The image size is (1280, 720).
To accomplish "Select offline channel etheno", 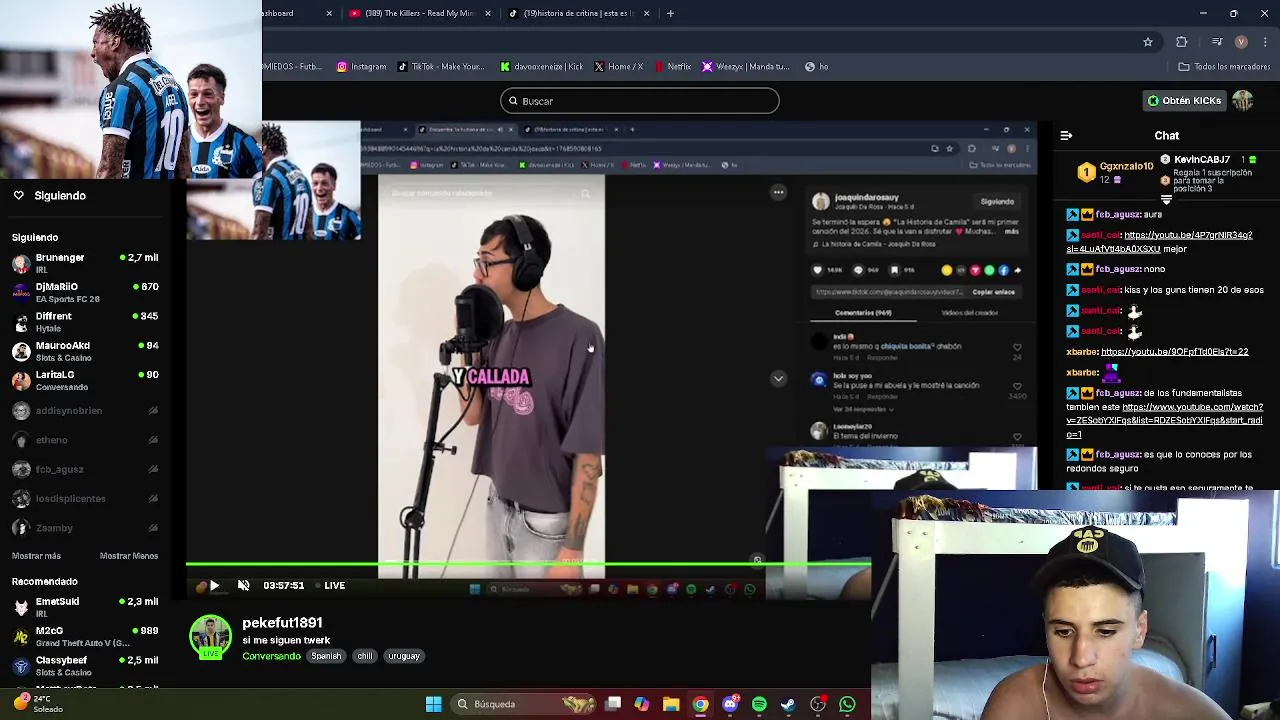I will pyautogui.click(x=85, y=440).
